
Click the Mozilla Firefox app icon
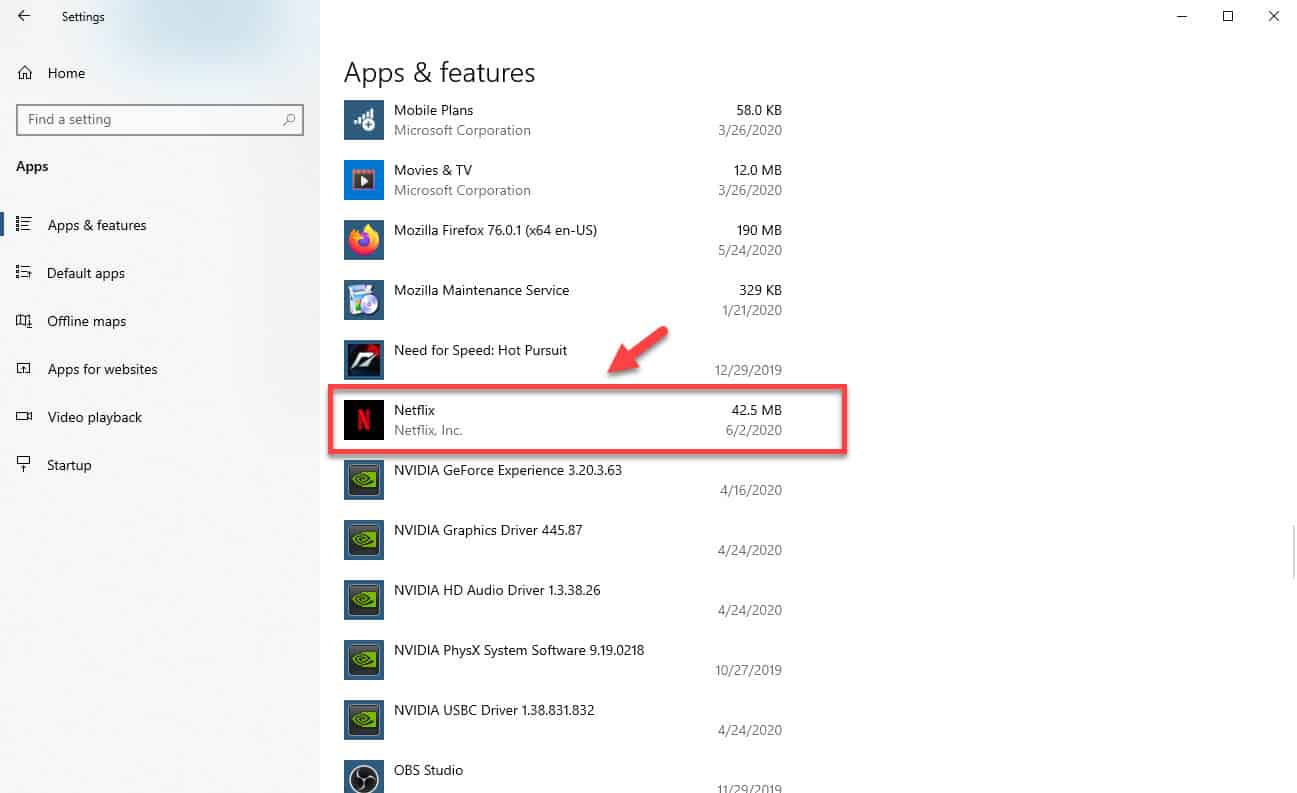click(364, 240)
